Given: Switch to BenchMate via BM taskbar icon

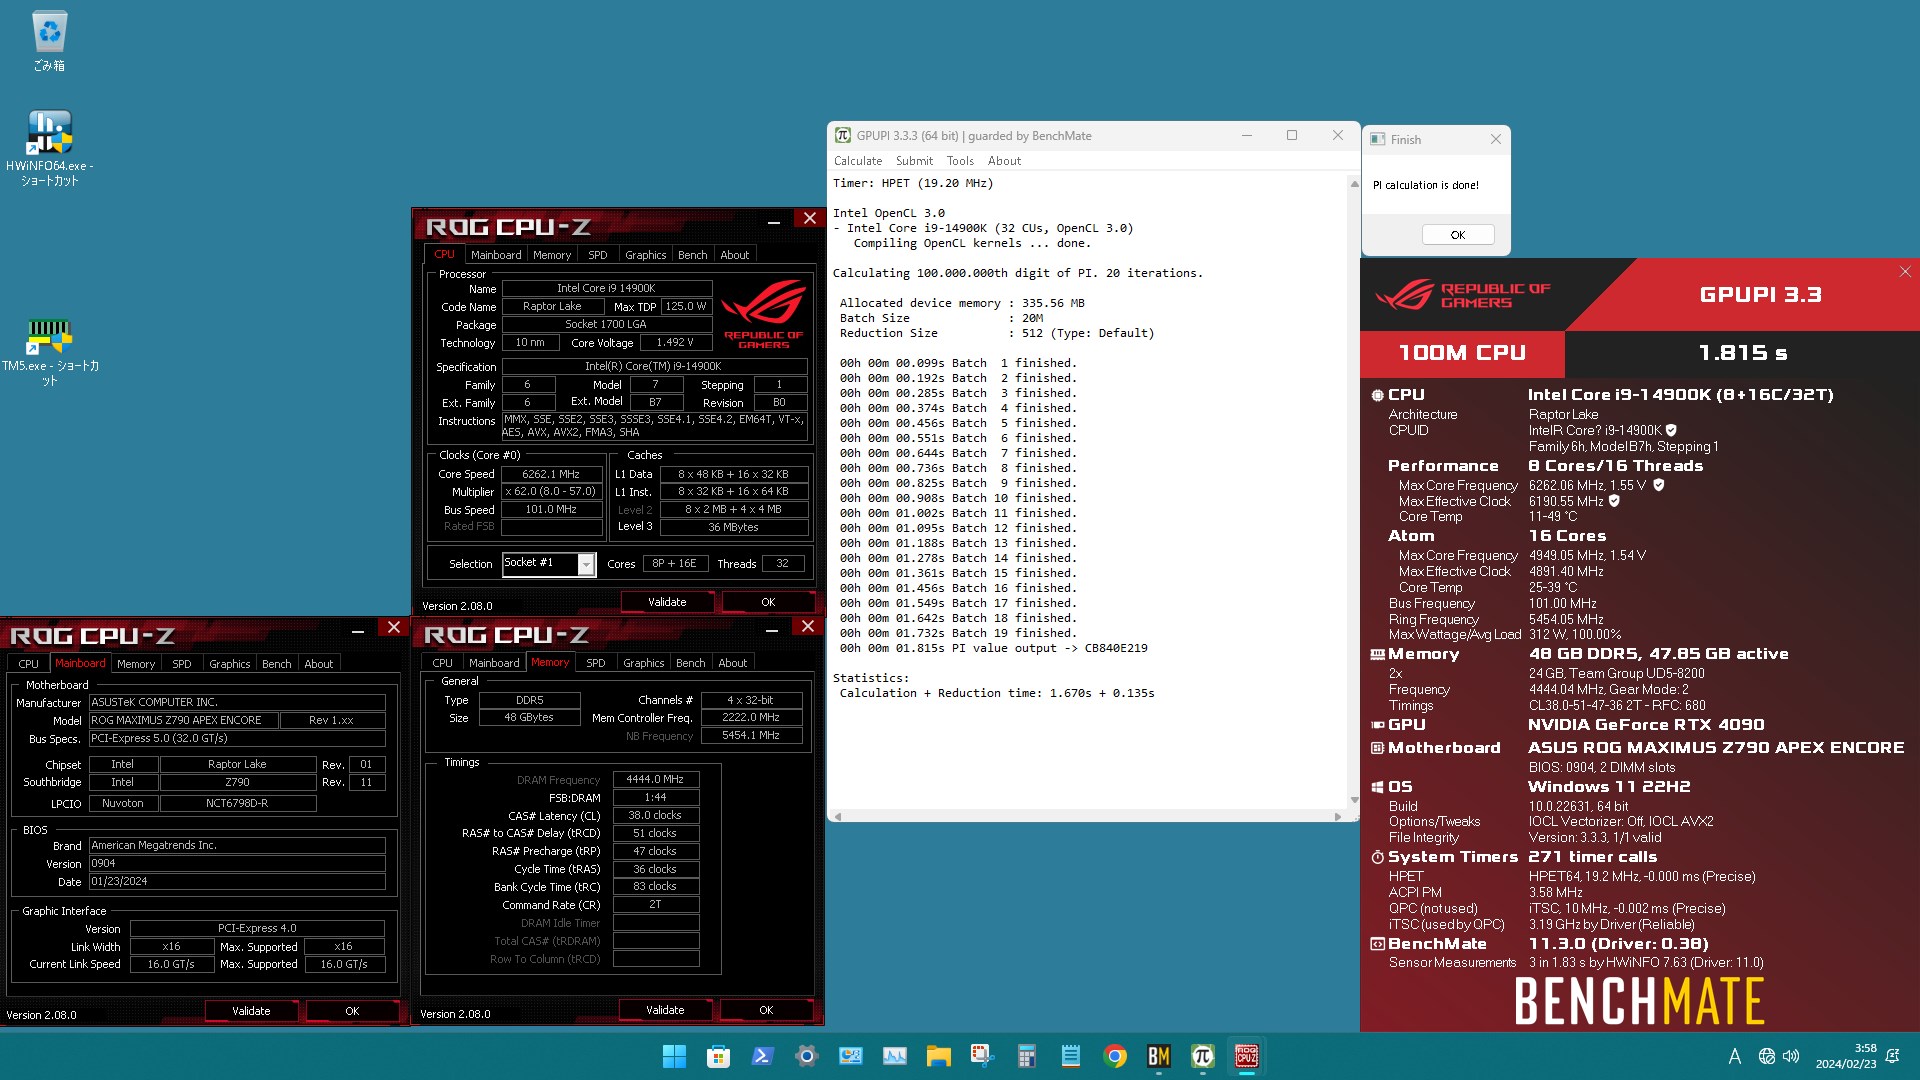Looking at the screenshot, I should tap(1158, 1056).
